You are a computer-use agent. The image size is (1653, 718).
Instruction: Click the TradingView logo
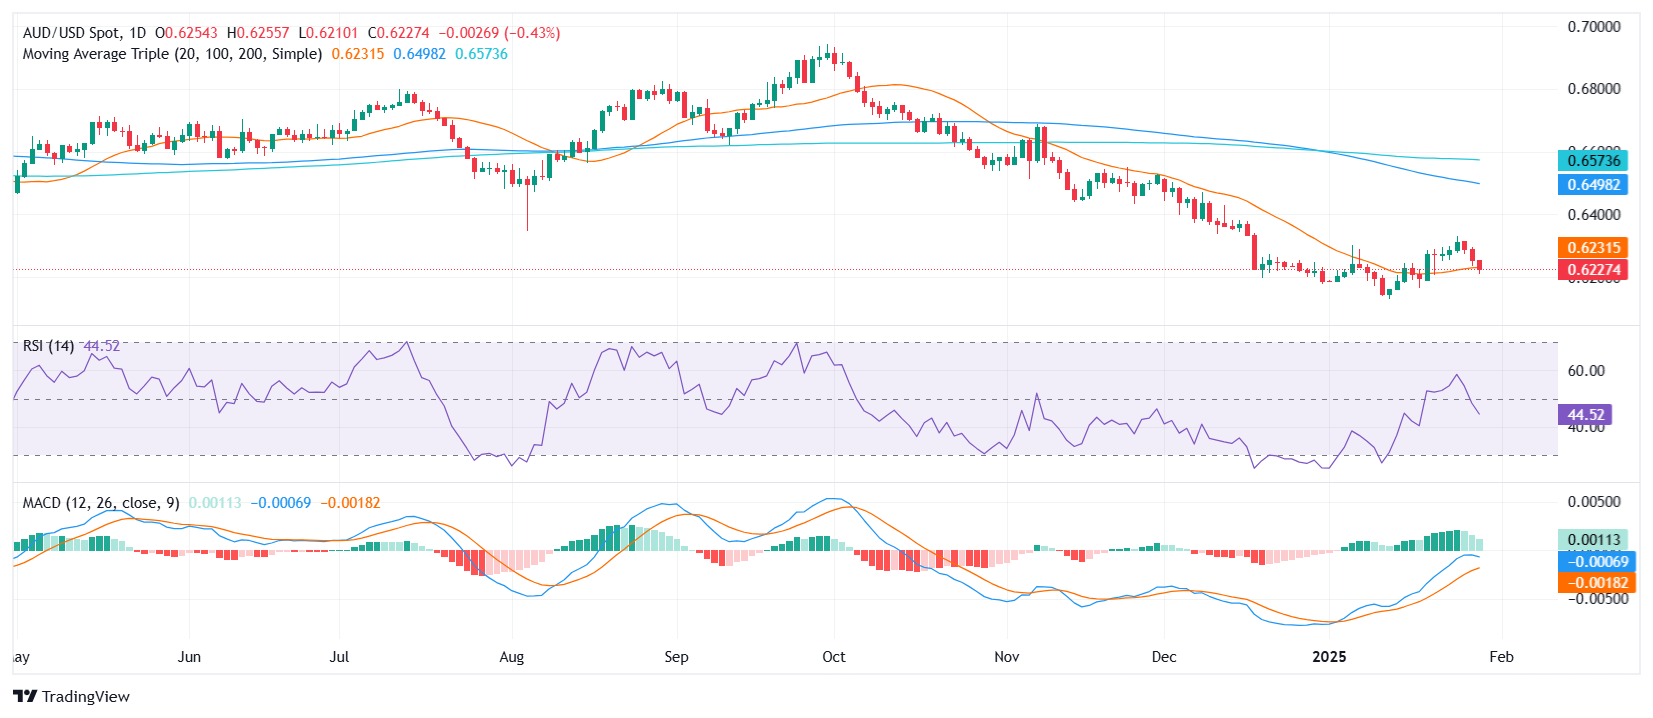pos(71,696)
